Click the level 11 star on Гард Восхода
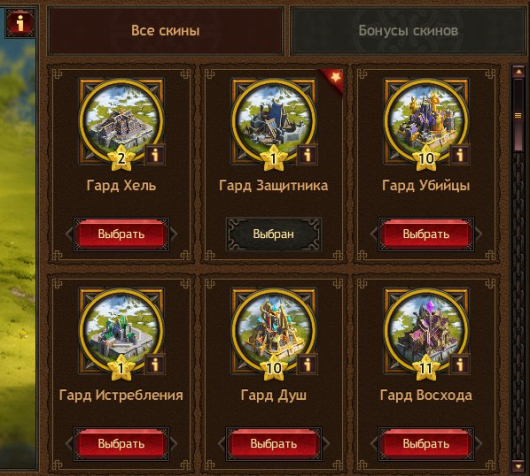The height and width of the screenshot is (476, 530). [426, 367]
